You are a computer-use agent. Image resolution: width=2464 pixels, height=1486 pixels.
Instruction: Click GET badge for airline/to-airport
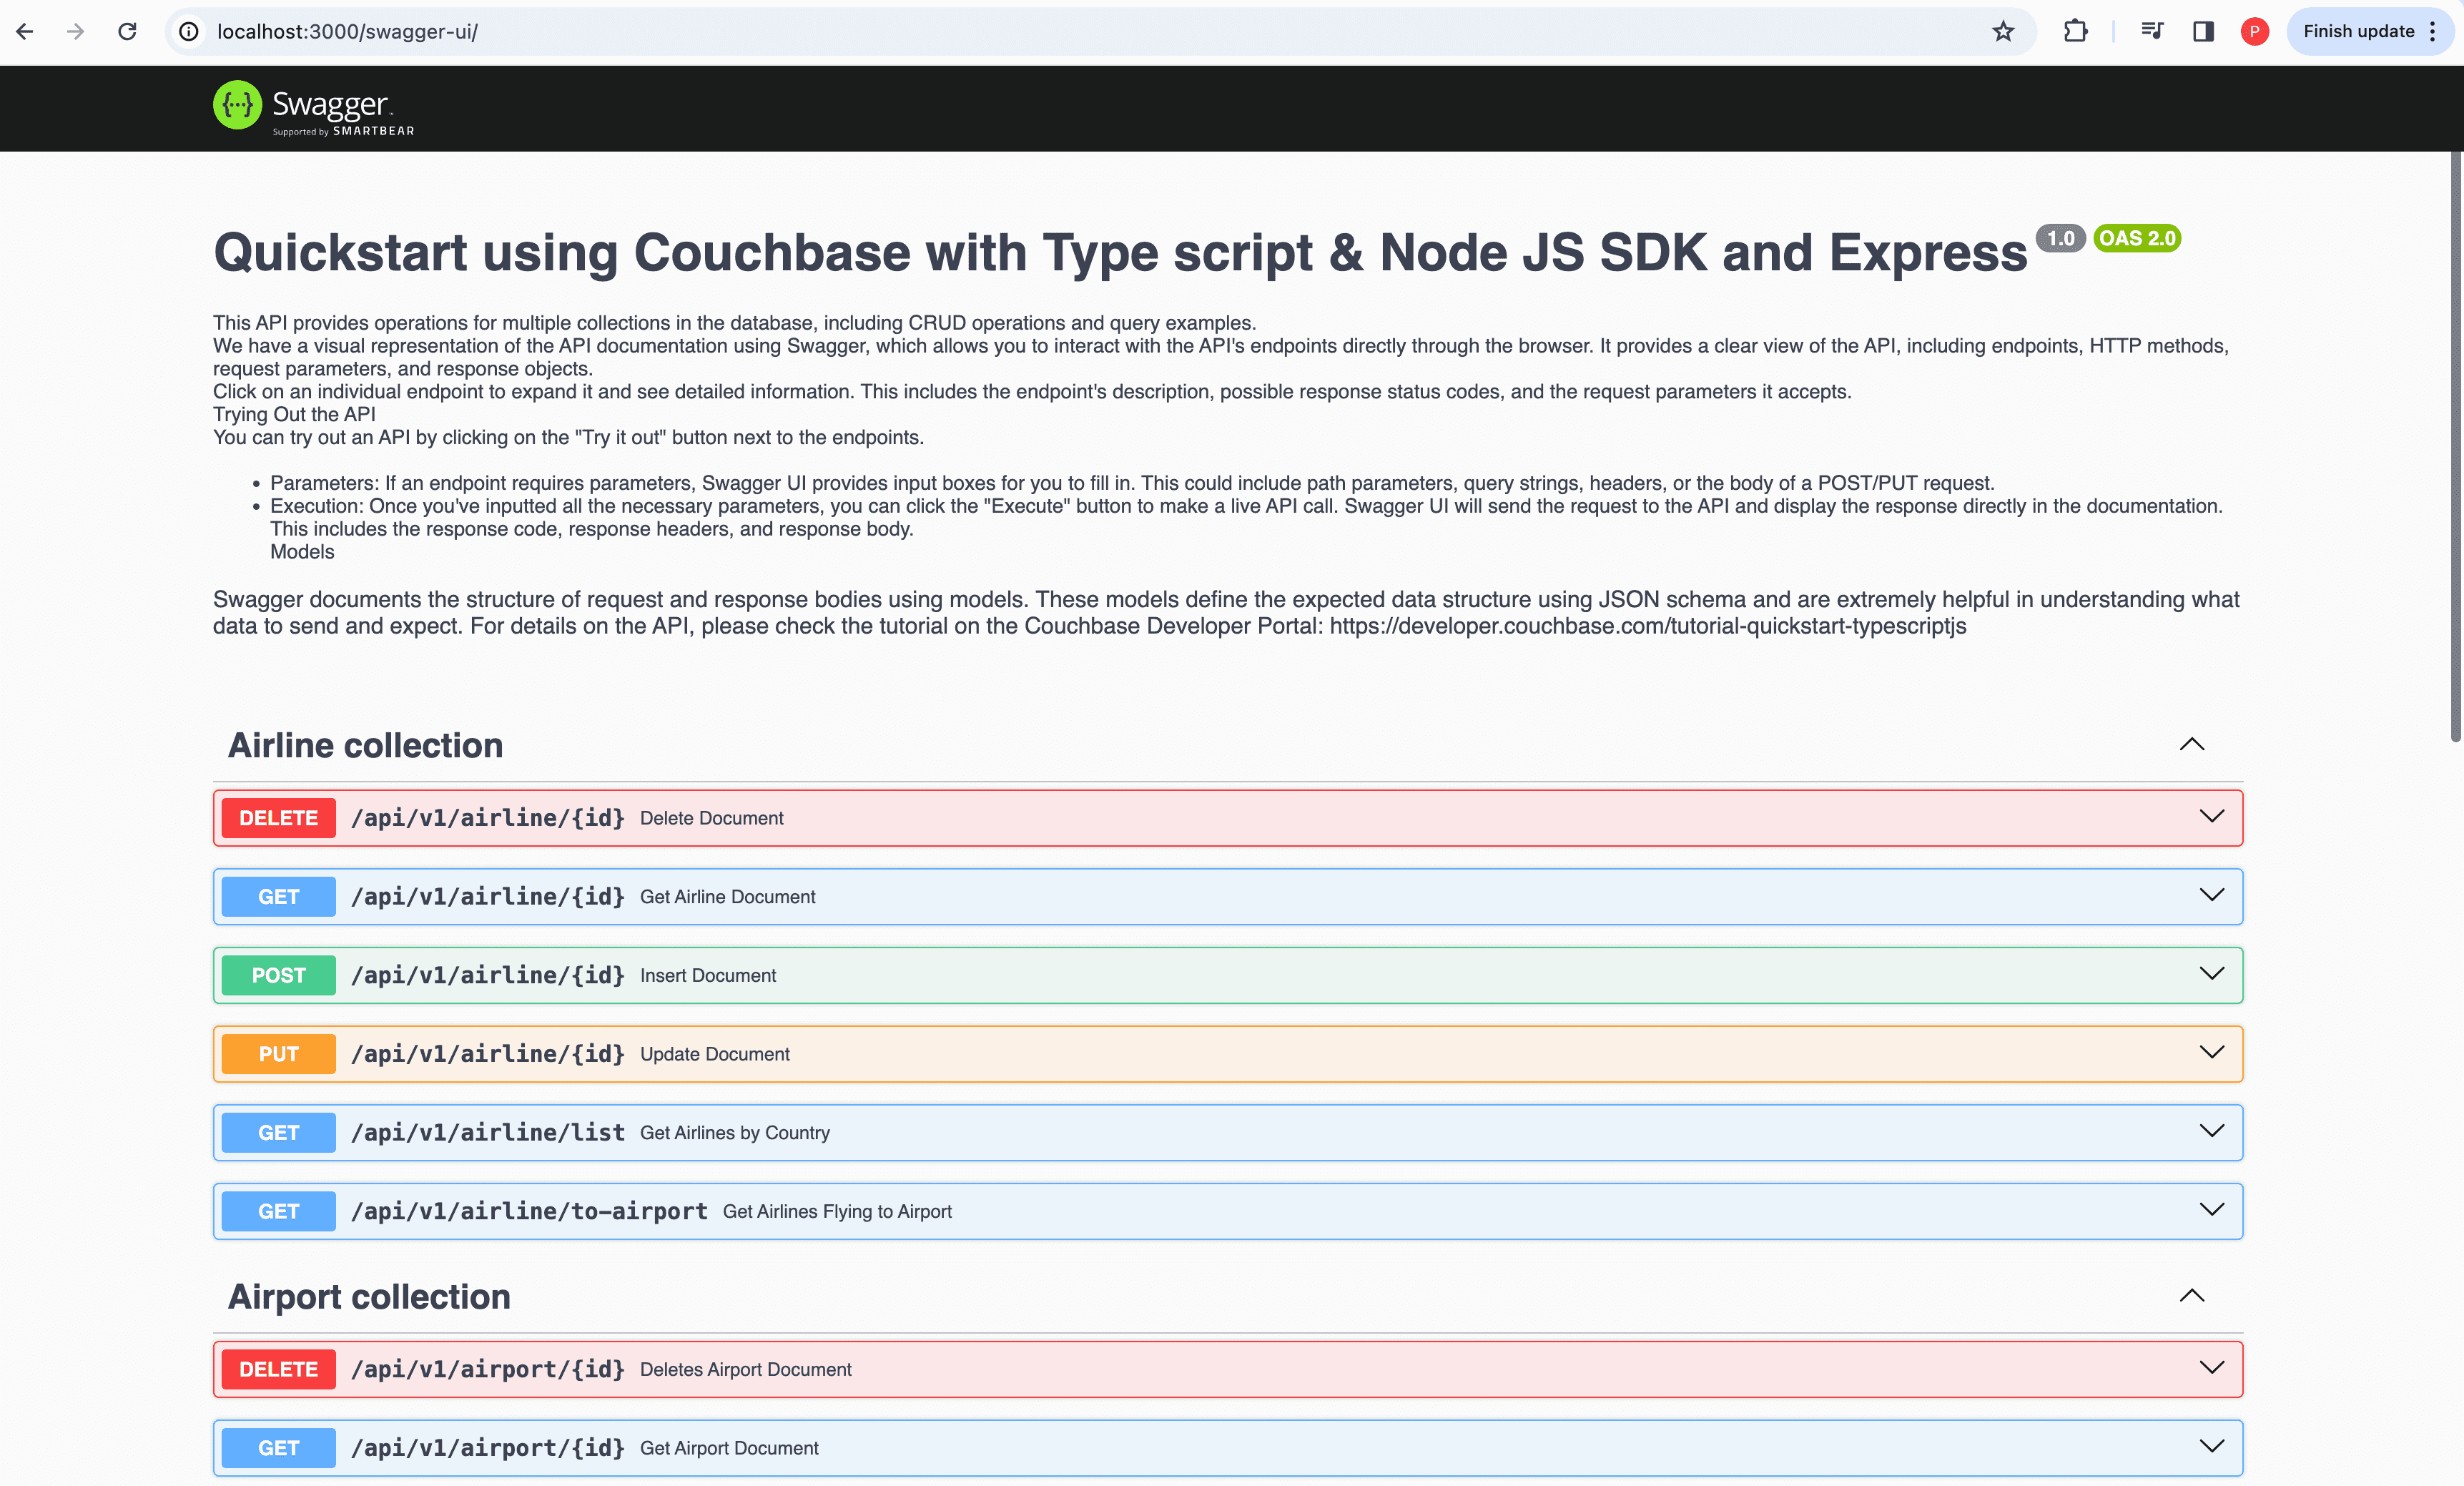point(278,1211)
